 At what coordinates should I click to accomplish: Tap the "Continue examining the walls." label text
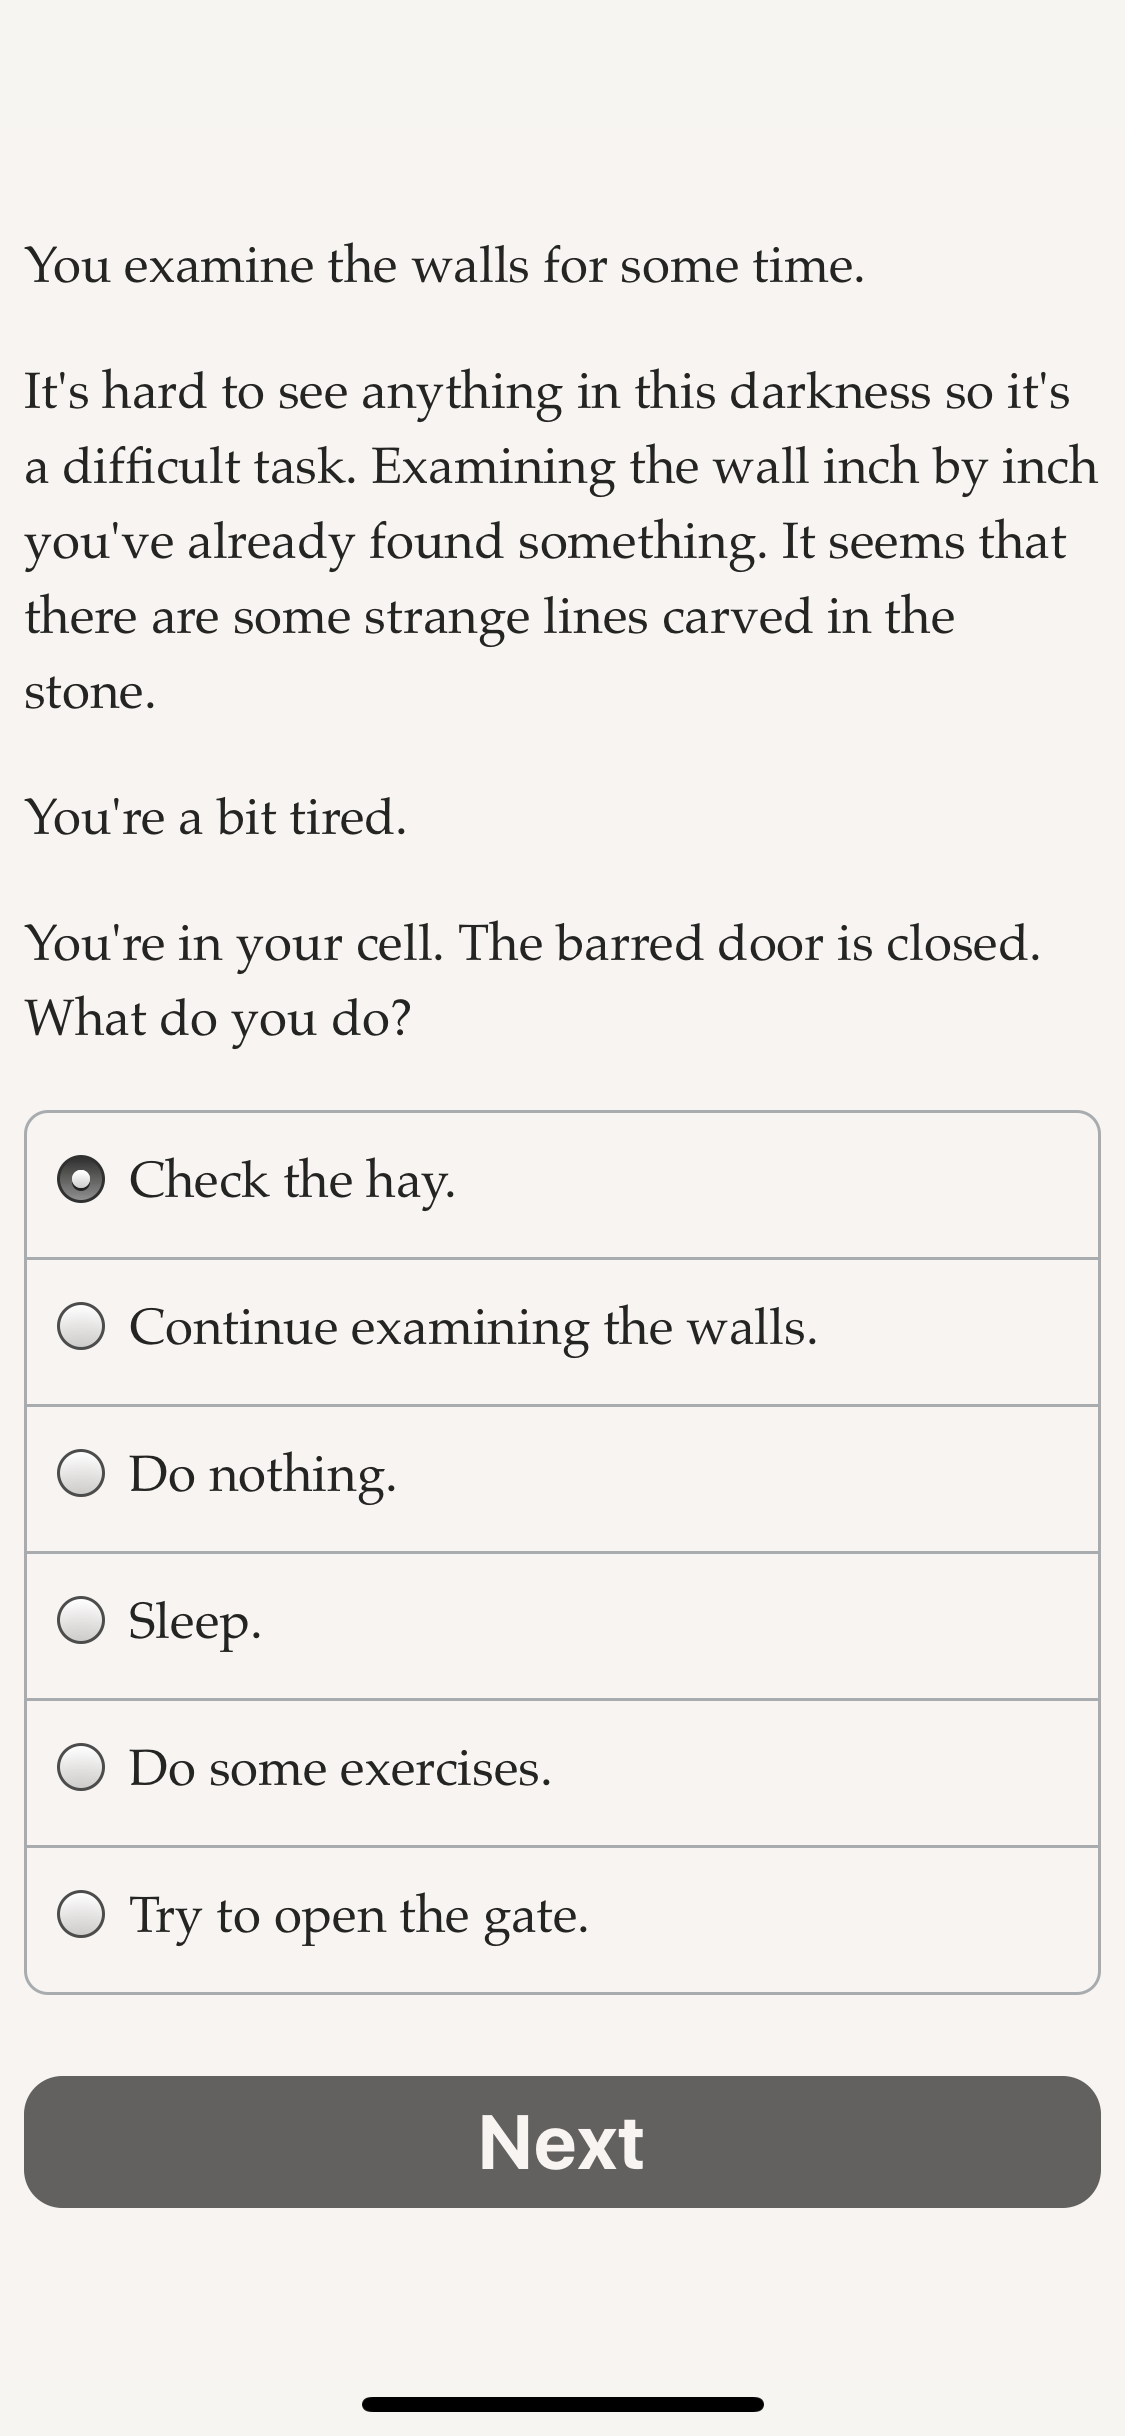coord(473,1328)
